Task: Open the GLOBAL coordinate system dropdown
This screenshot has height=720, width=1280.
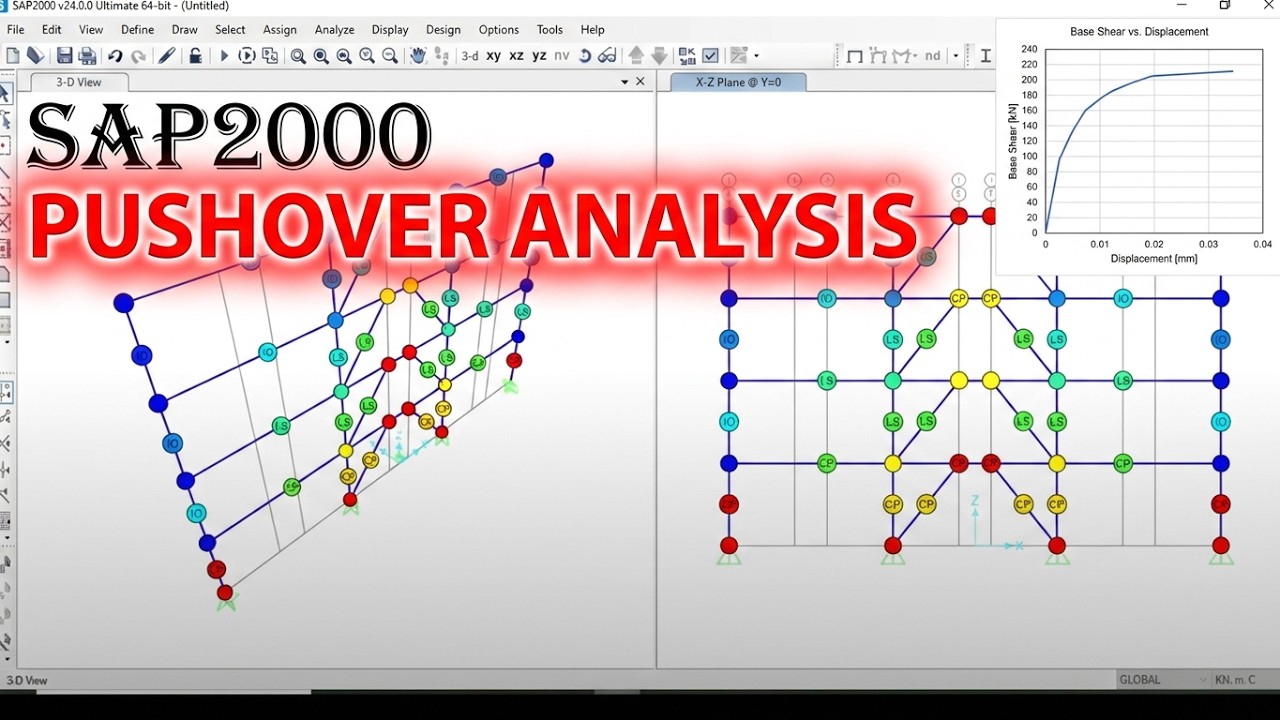Action: (1163, 679)
